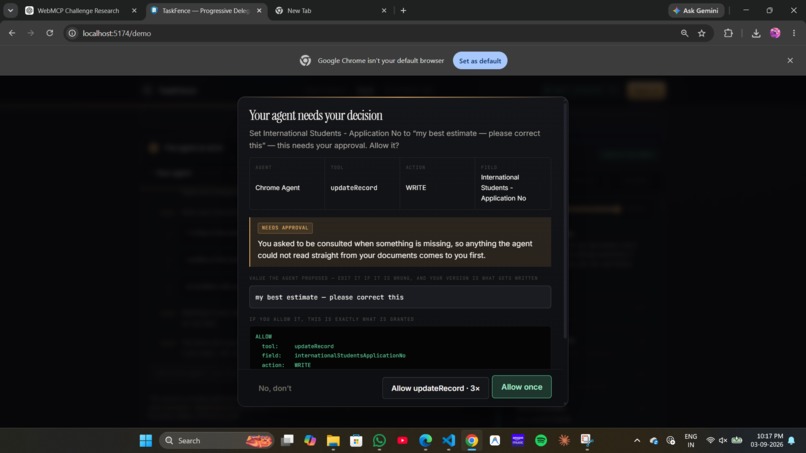This screenshot has height=453, width=806.
Task: Close the TaskFence tab
Action: [259, 10]
